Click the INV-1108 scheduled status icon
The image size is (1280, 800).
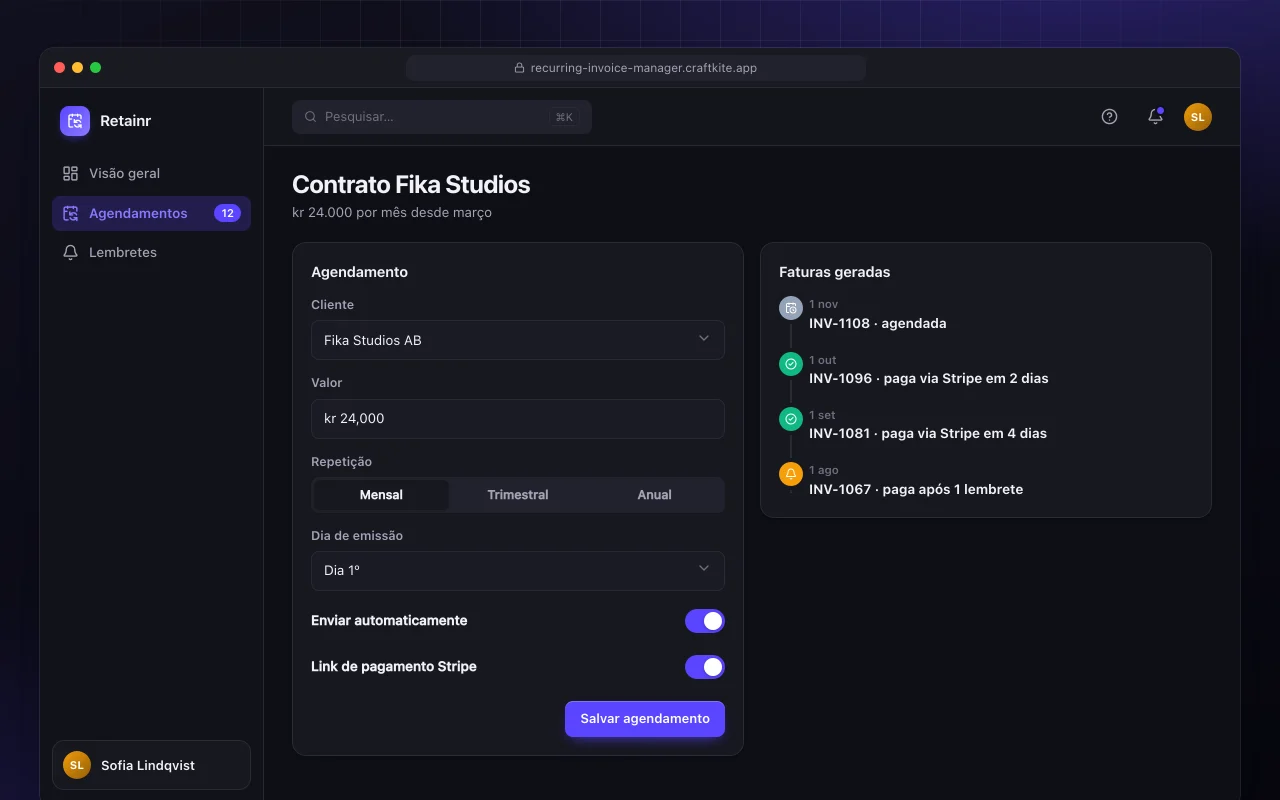(x=791, y=308)
